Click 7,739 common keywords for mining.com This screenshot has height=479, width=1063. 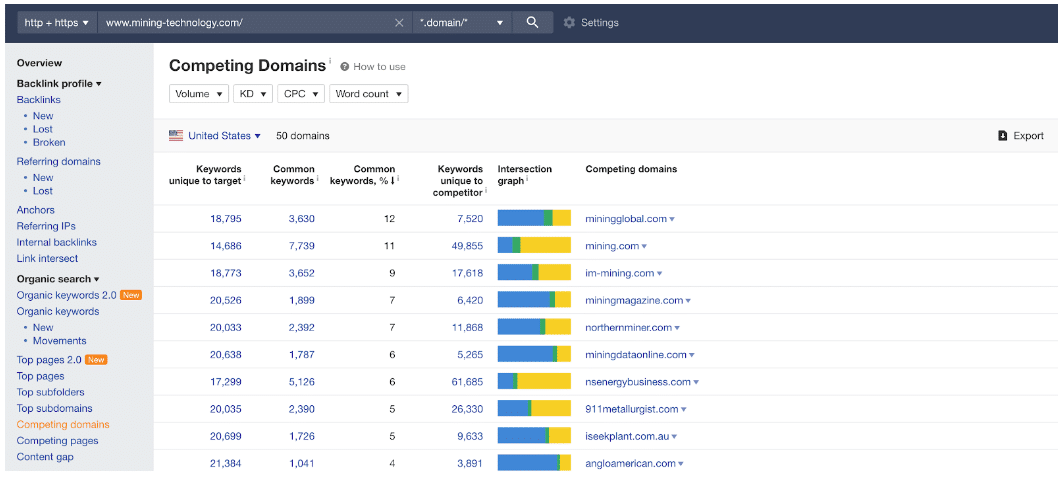tap(300, 246)
